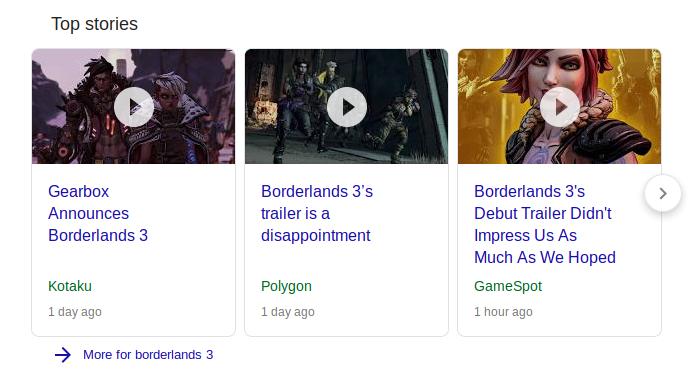Image resolution: width=695 pixels, height=372 pixels.
Task: Click the Top stories heading
Action: 94,24
